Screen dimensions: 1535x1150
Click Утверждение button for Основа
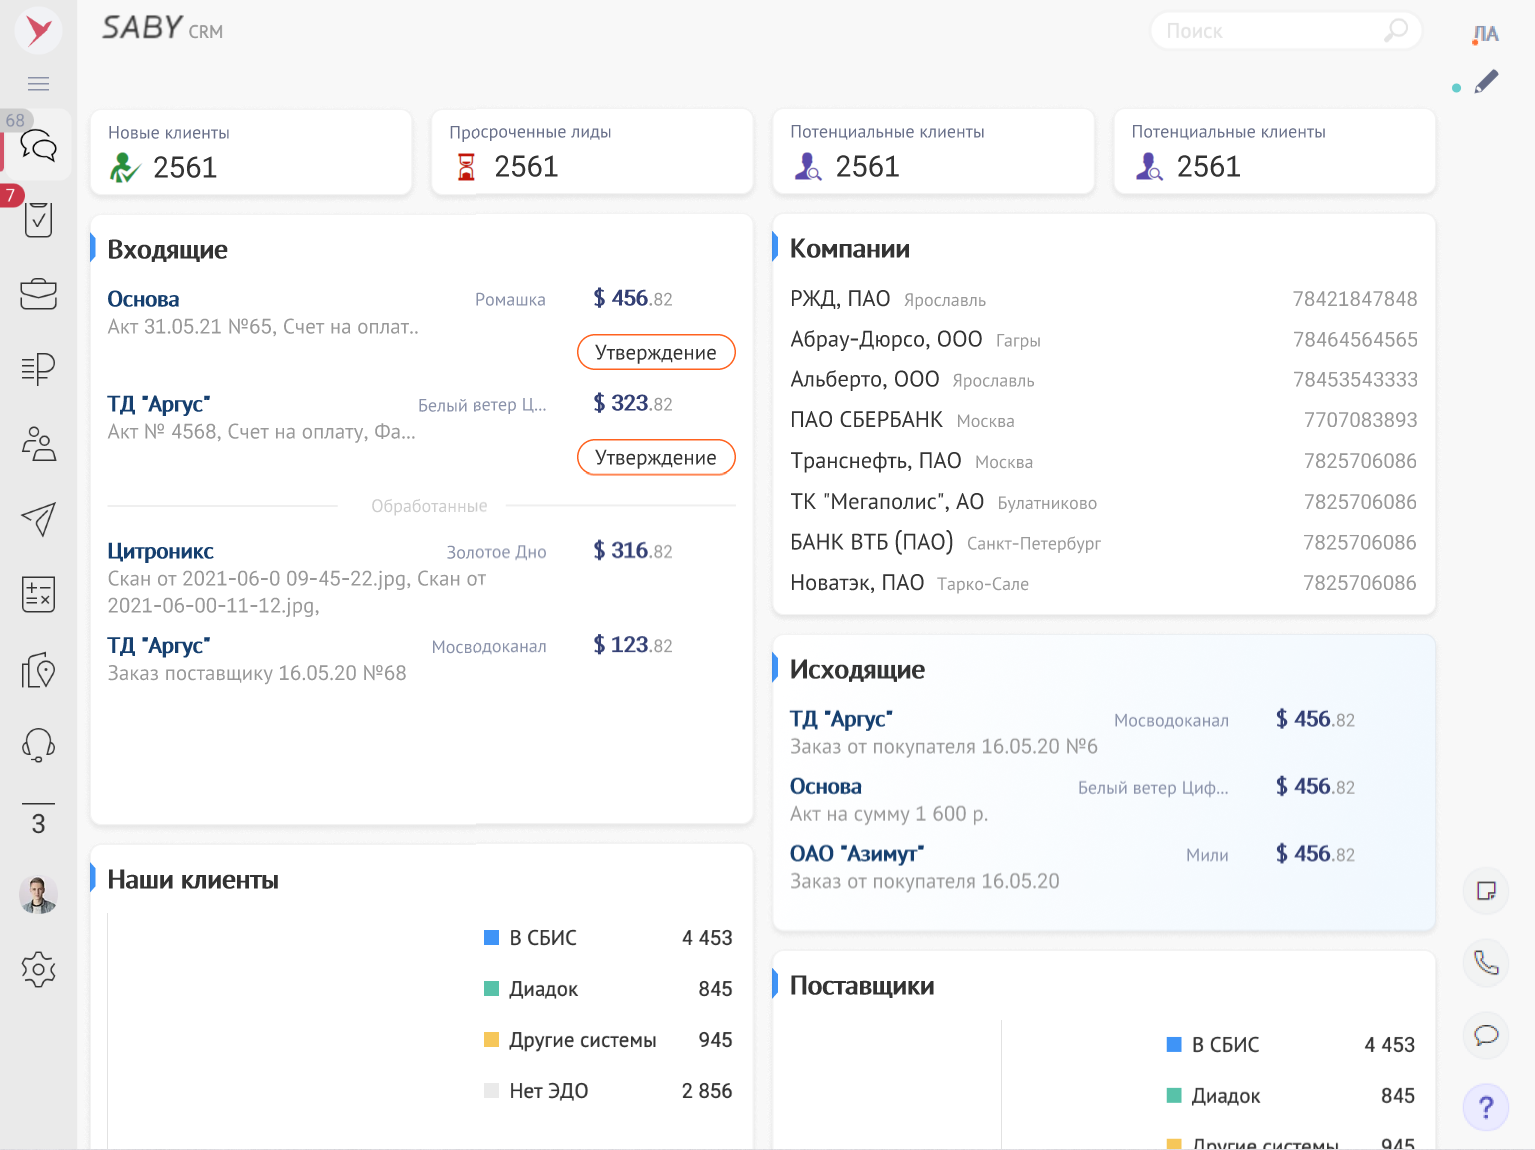point(656,352)
